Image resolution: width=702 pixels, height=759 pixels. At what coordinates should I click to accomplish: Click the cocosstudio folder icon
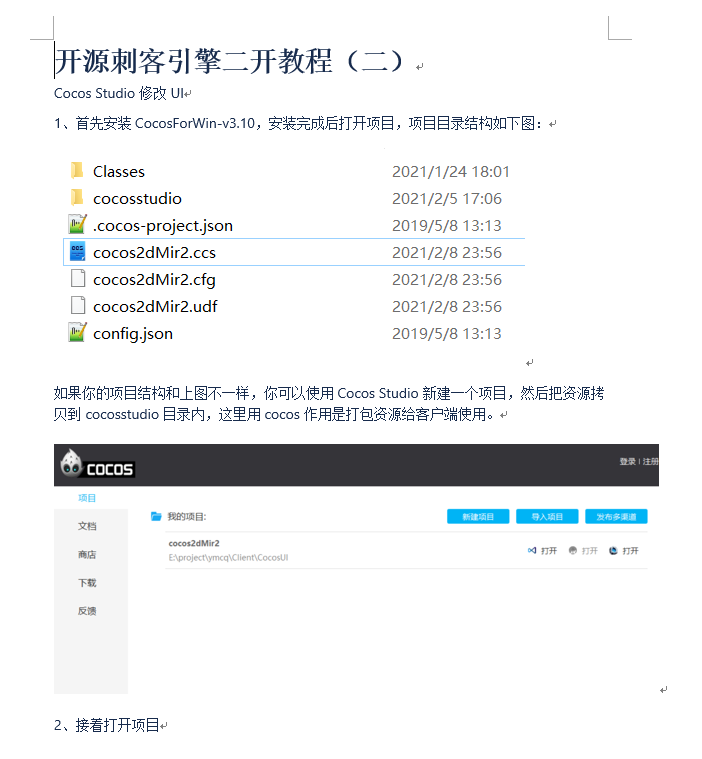point(77,198)
